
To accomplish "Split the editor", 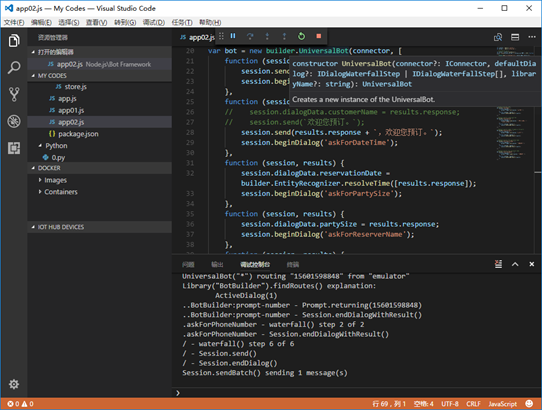I will coord(515,37).
